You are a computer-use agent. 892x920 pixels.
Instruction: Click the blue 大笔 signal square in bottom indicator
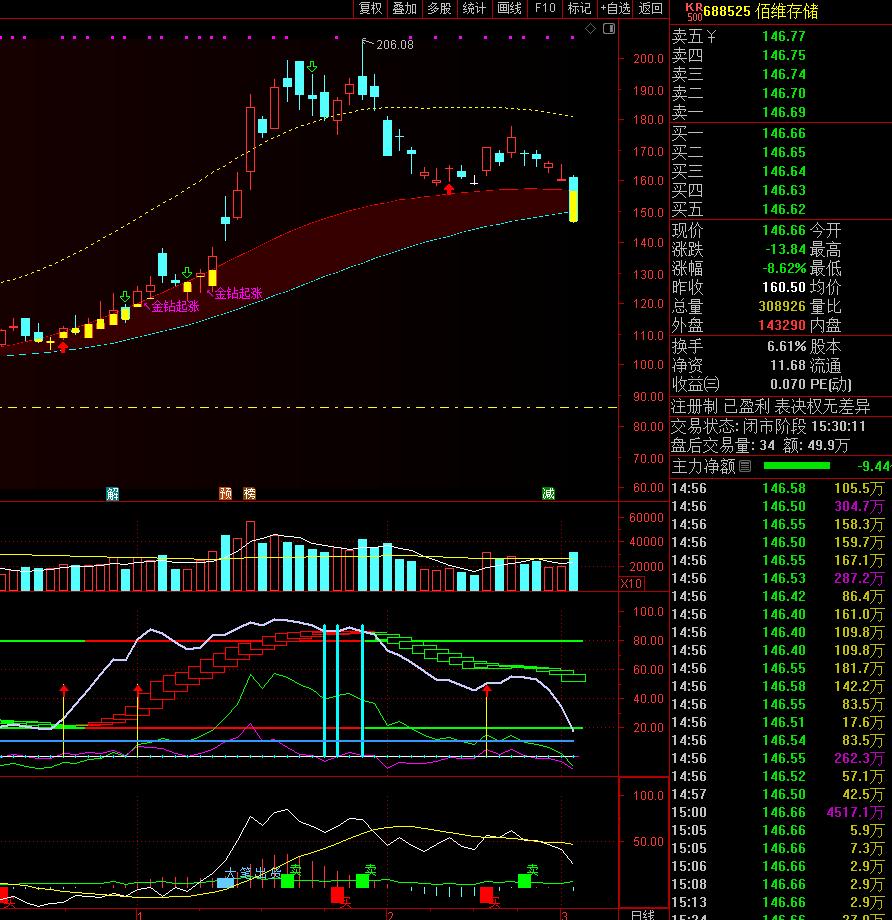[225, 882]
